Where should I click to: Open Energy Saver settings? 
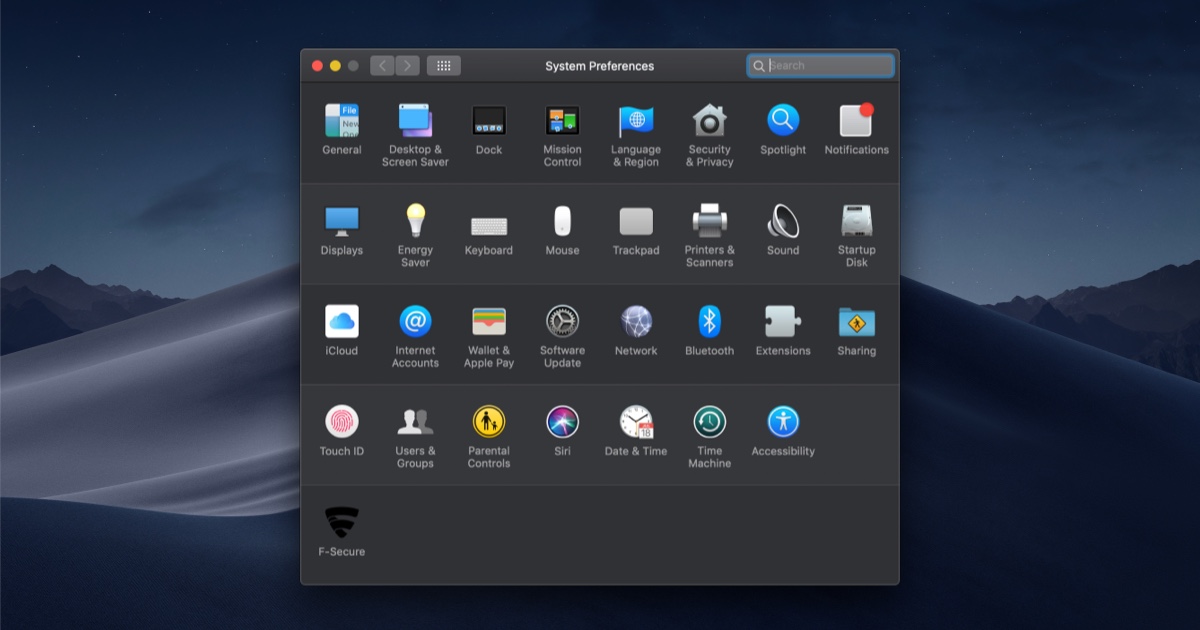[415, 221]
